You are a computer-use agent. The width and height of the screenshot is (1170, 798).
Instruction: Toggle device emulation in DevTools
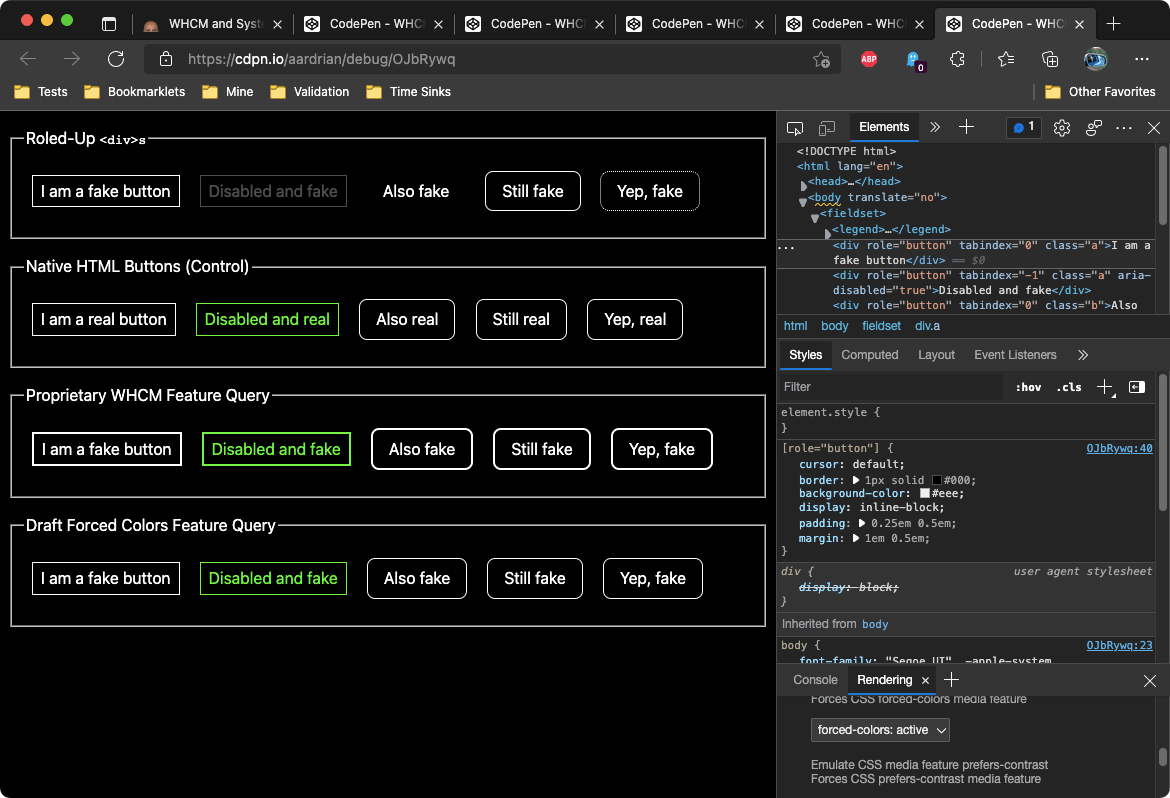[827, 128]
